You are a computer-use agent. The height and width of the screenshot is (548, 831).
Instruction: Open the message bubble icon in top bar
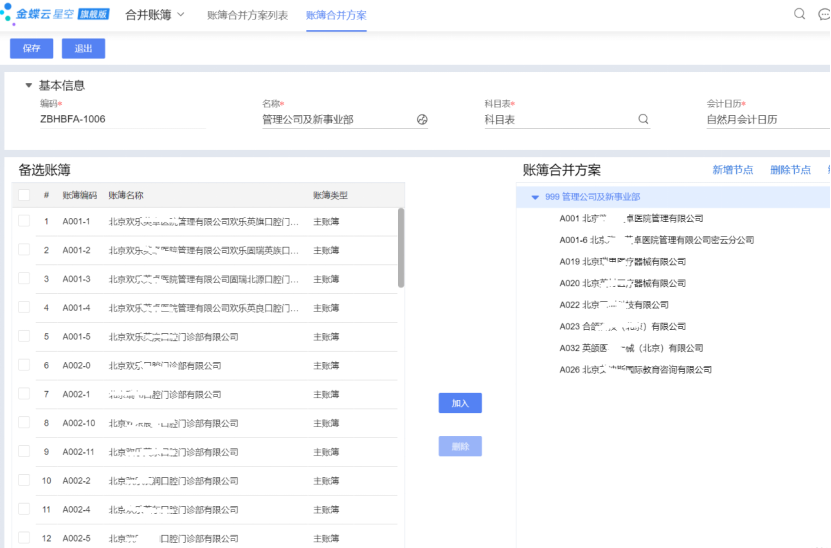click(x=824, y=14)
